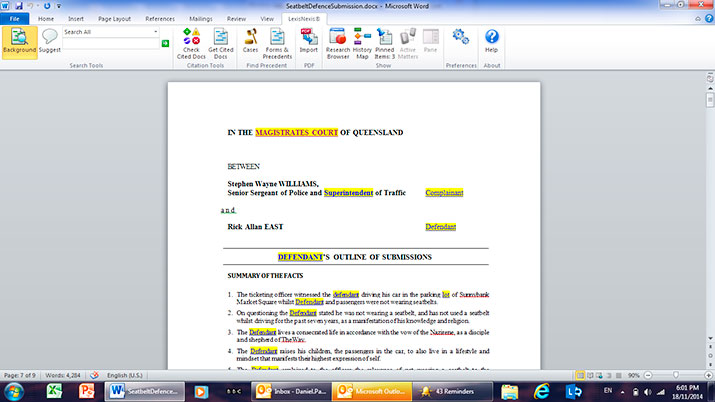Click DEFENDANT link in submissions heading

tap(300, 257)
